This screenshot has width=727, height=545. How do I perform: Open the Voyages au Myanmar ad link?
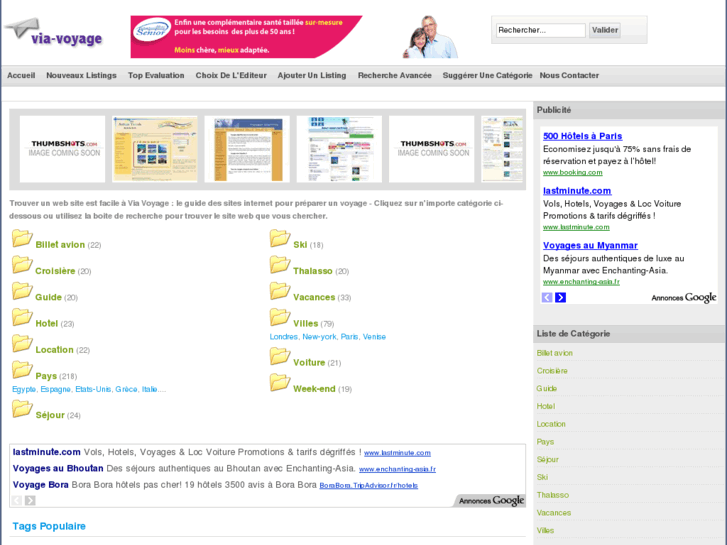pyautogui.click(x=590, y=245)
